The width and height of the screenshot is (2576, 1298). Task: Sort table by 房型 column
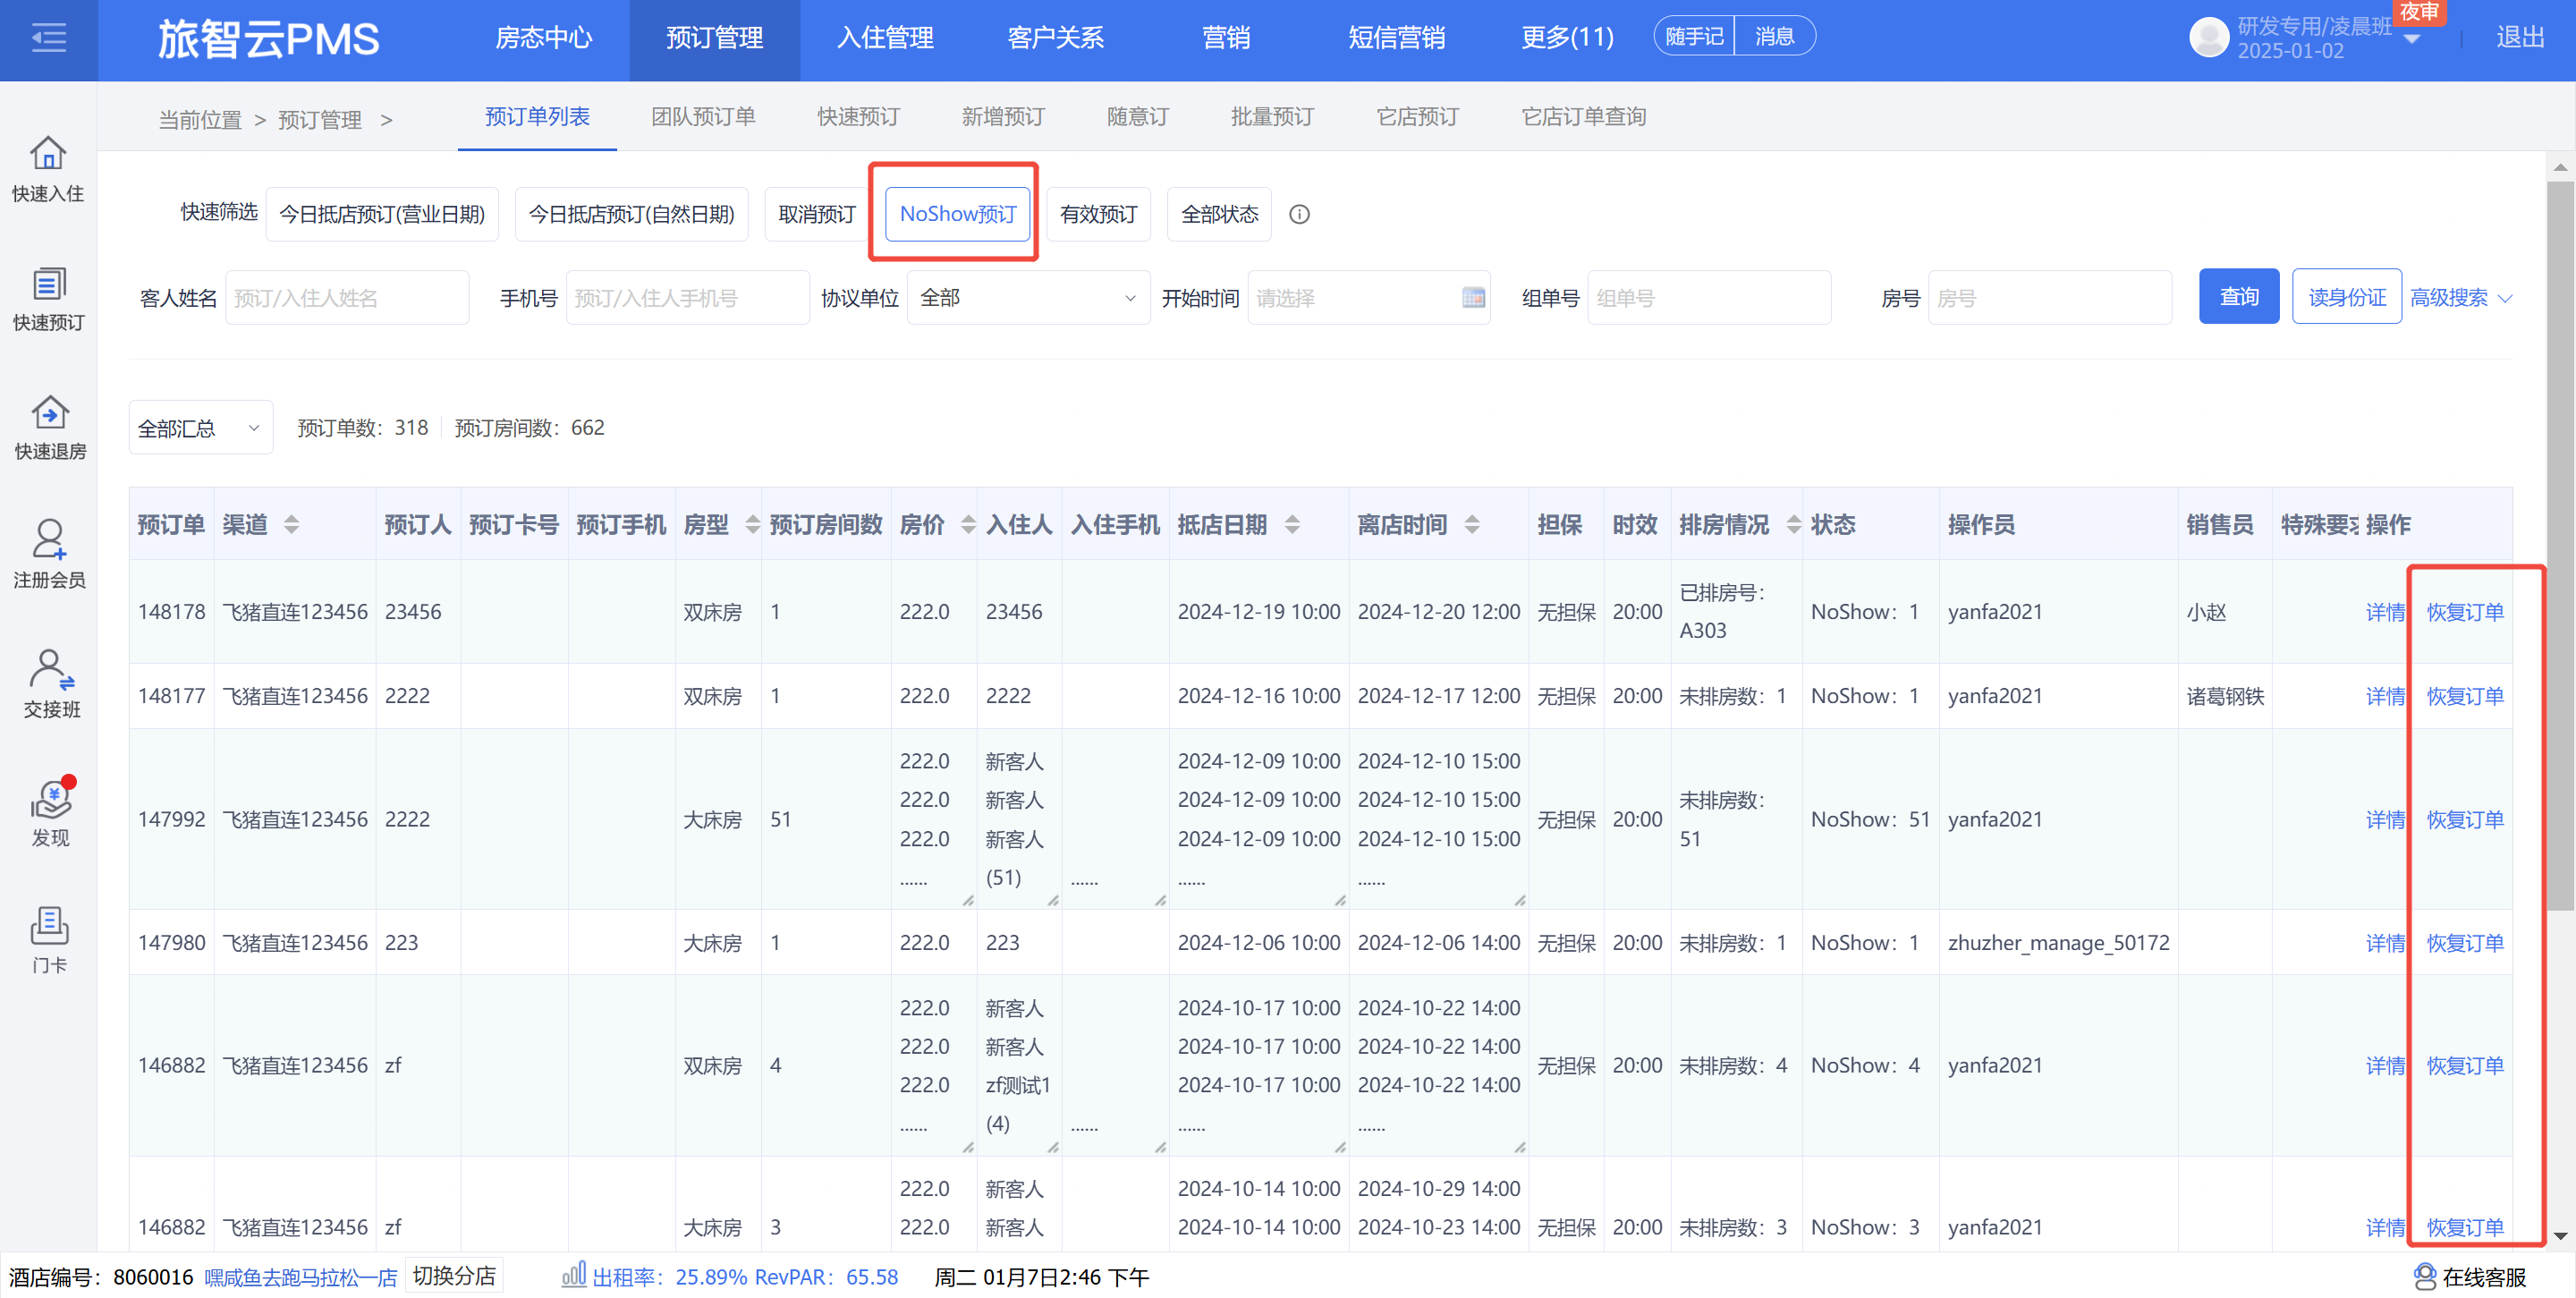click(753, 524)
